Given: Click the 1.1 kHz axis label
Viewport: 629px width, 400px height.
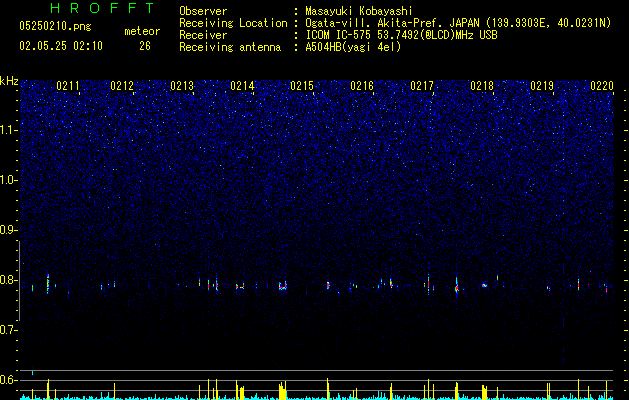Looking at the screenshot, I should pos(8,130).
